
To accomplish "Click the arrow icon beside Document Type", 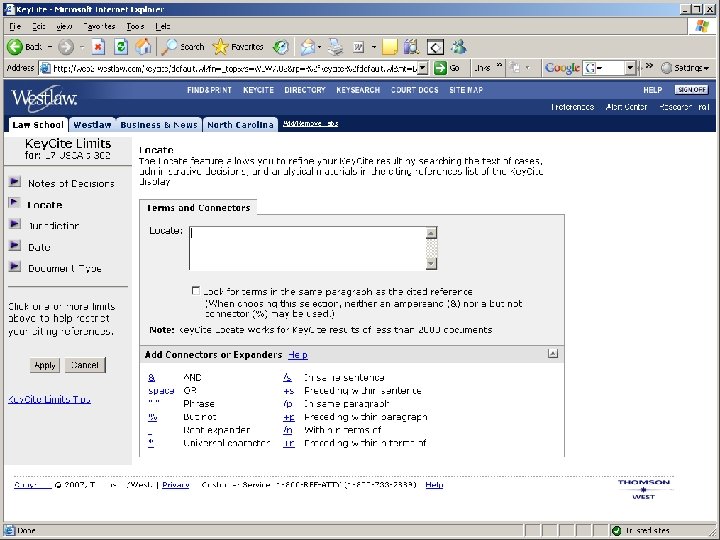I will click(15, 266).
